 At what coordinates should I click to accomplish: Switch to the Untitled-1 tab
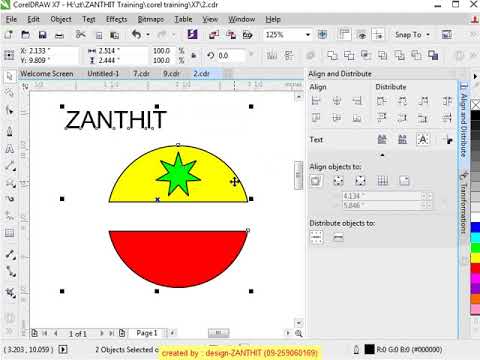click(103, 74)
